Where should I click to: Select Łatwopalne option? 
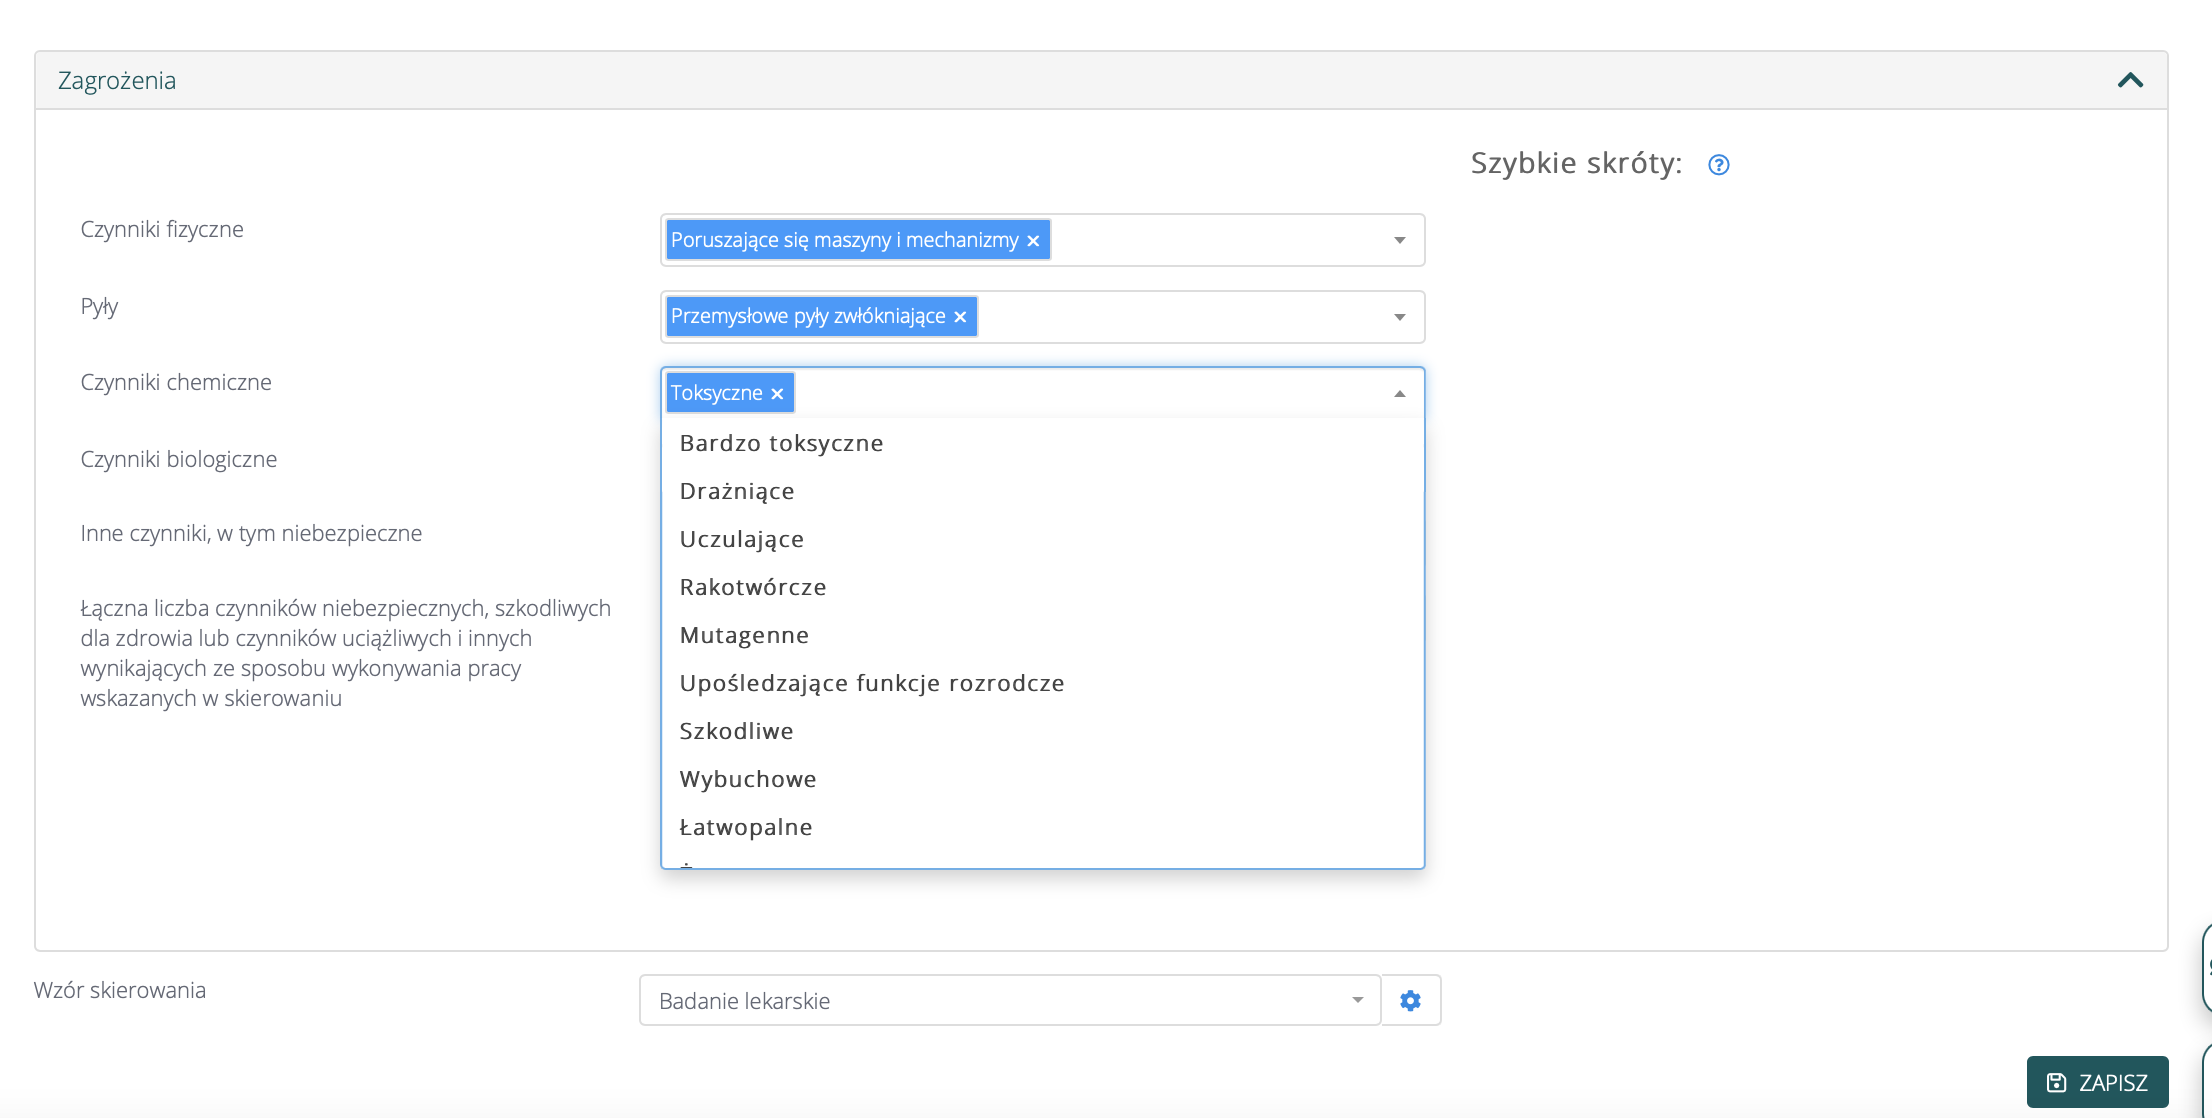745,827
